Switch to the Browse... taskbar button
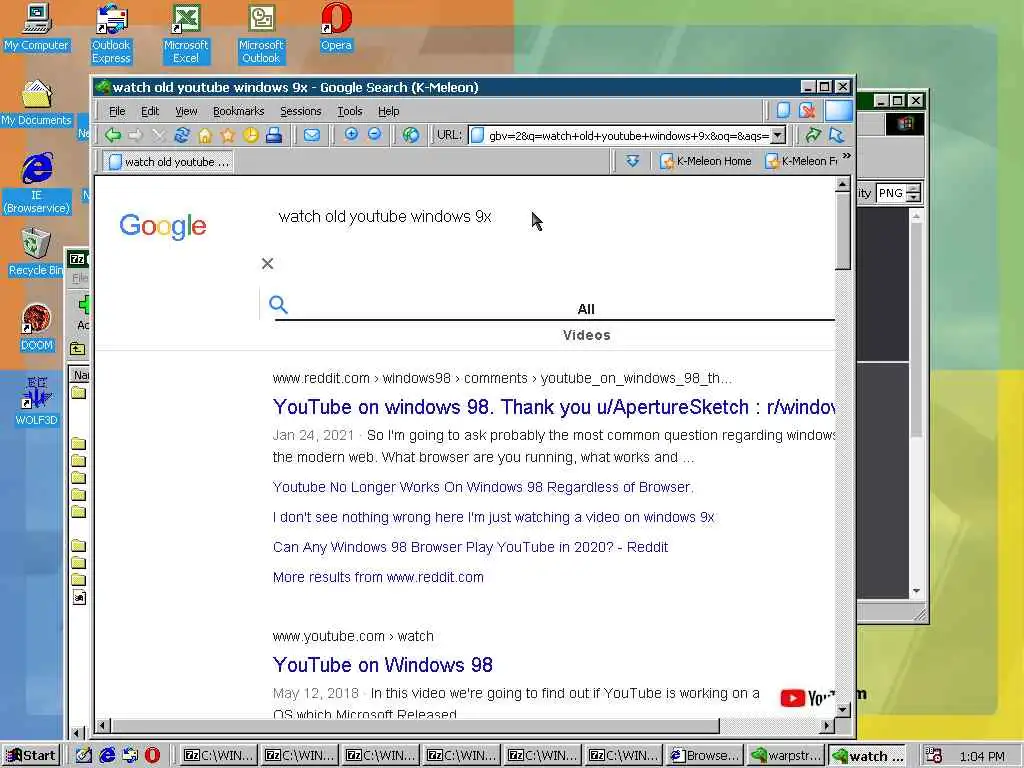This screenshot has height=768, width=1024. pyautogui.click(x=705, y=756)
